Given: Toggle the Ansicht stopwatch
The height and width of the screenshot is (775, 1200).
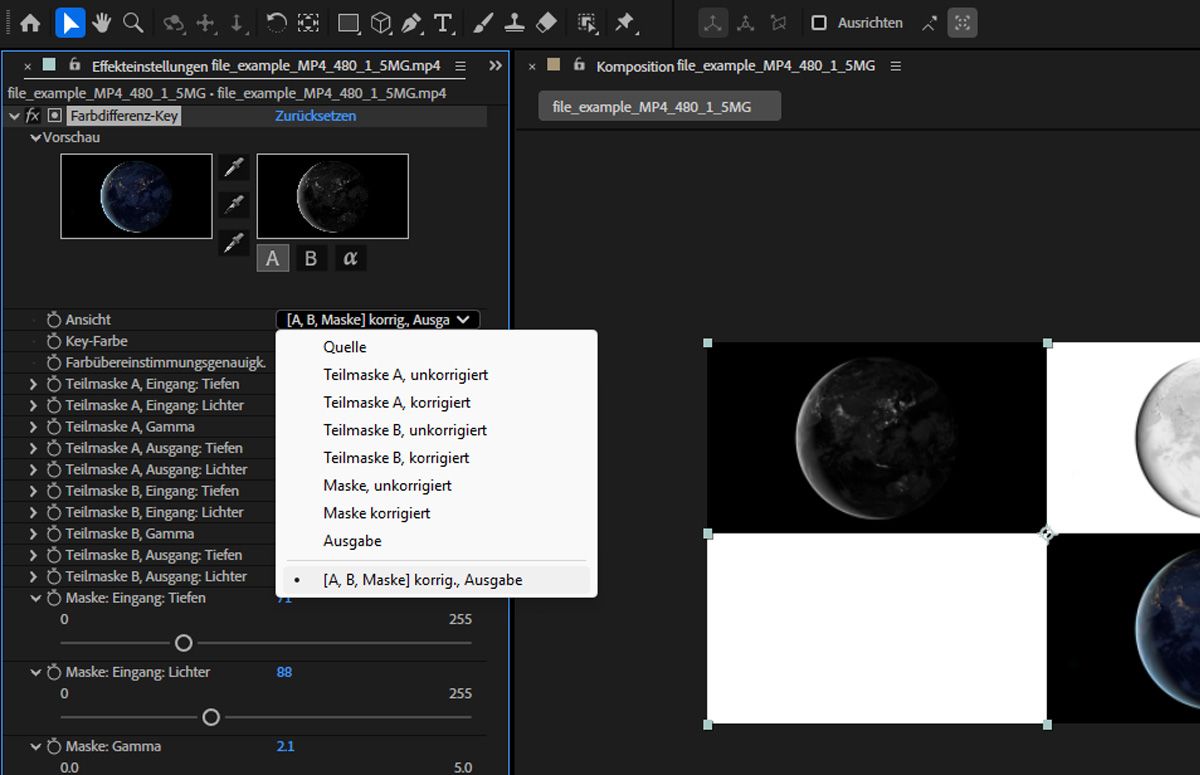Looking at the screenshot, I should coord(54,320).
